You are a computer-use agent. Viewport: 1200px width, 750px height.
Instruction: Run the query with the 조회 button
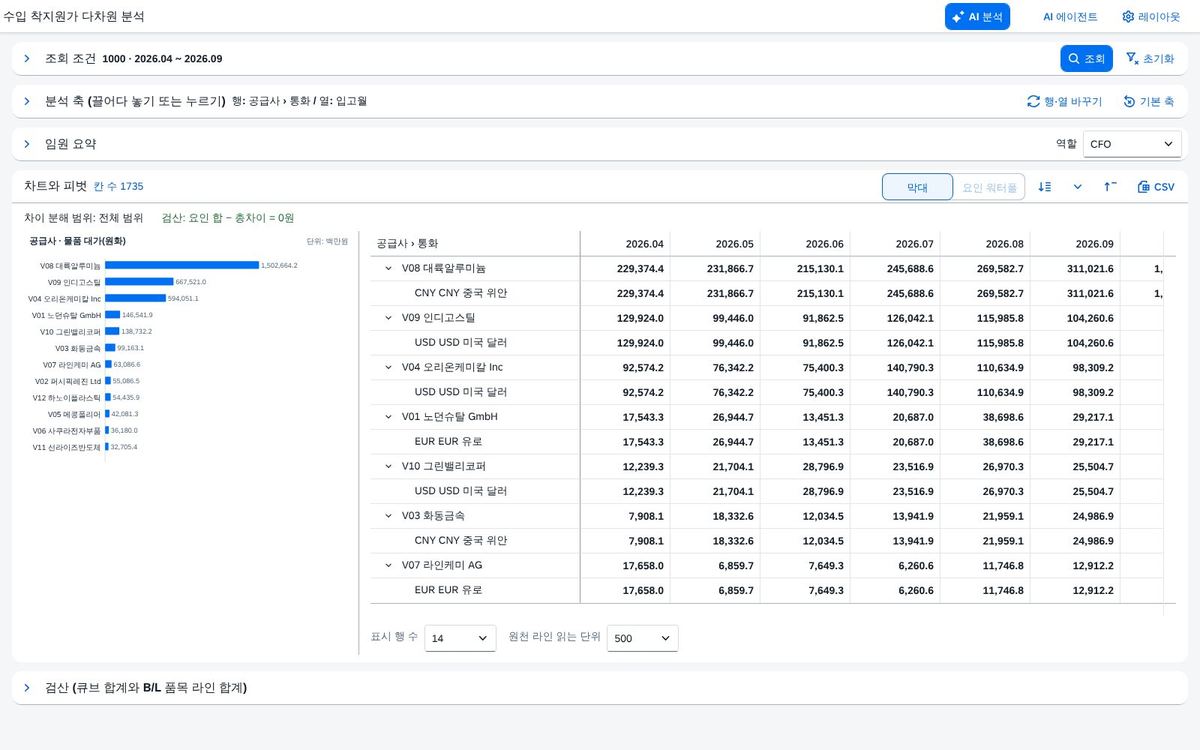[x=1086, y=59]
